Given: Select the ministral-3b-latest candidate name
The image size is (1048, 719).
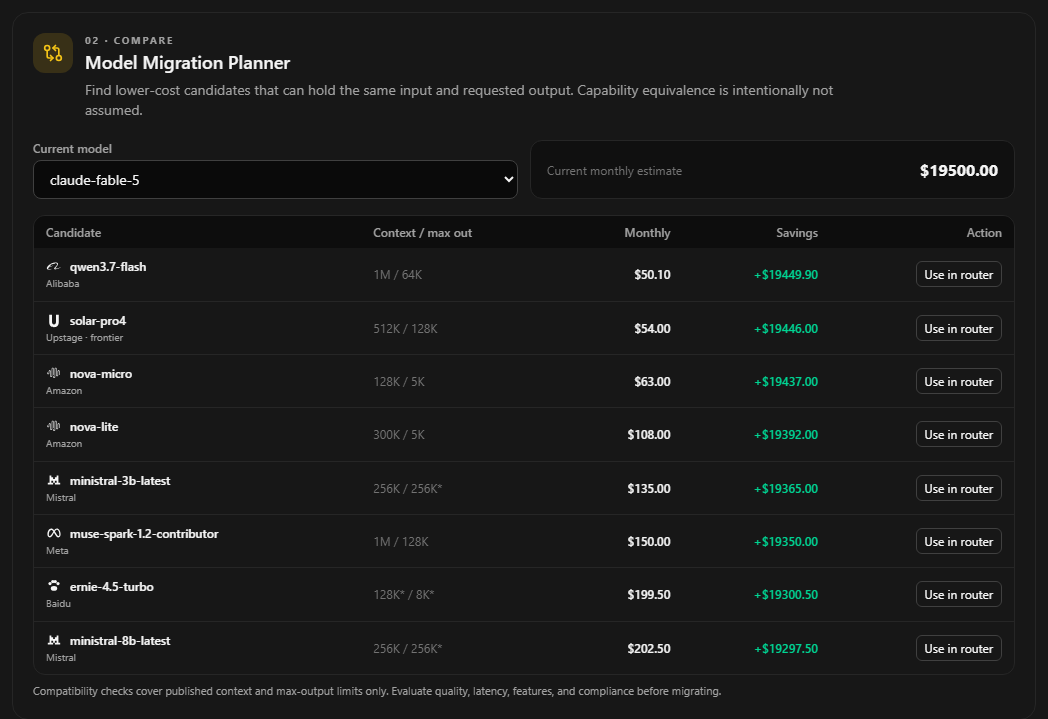Looking at the screenshot, I should [120, 480].
